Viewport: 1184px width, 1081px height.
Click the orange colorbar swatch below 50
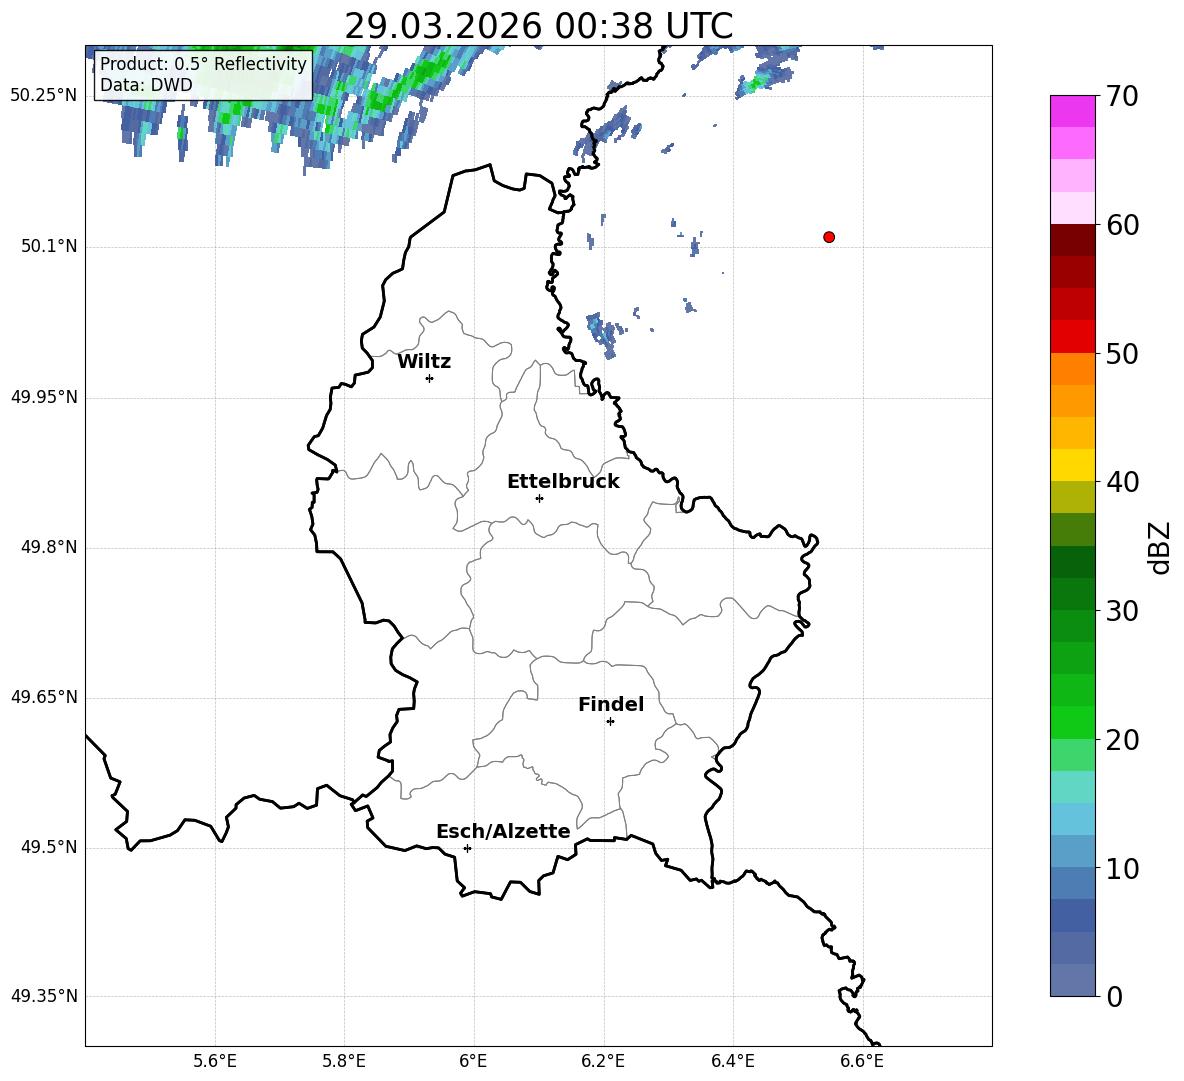point(1072,369)
